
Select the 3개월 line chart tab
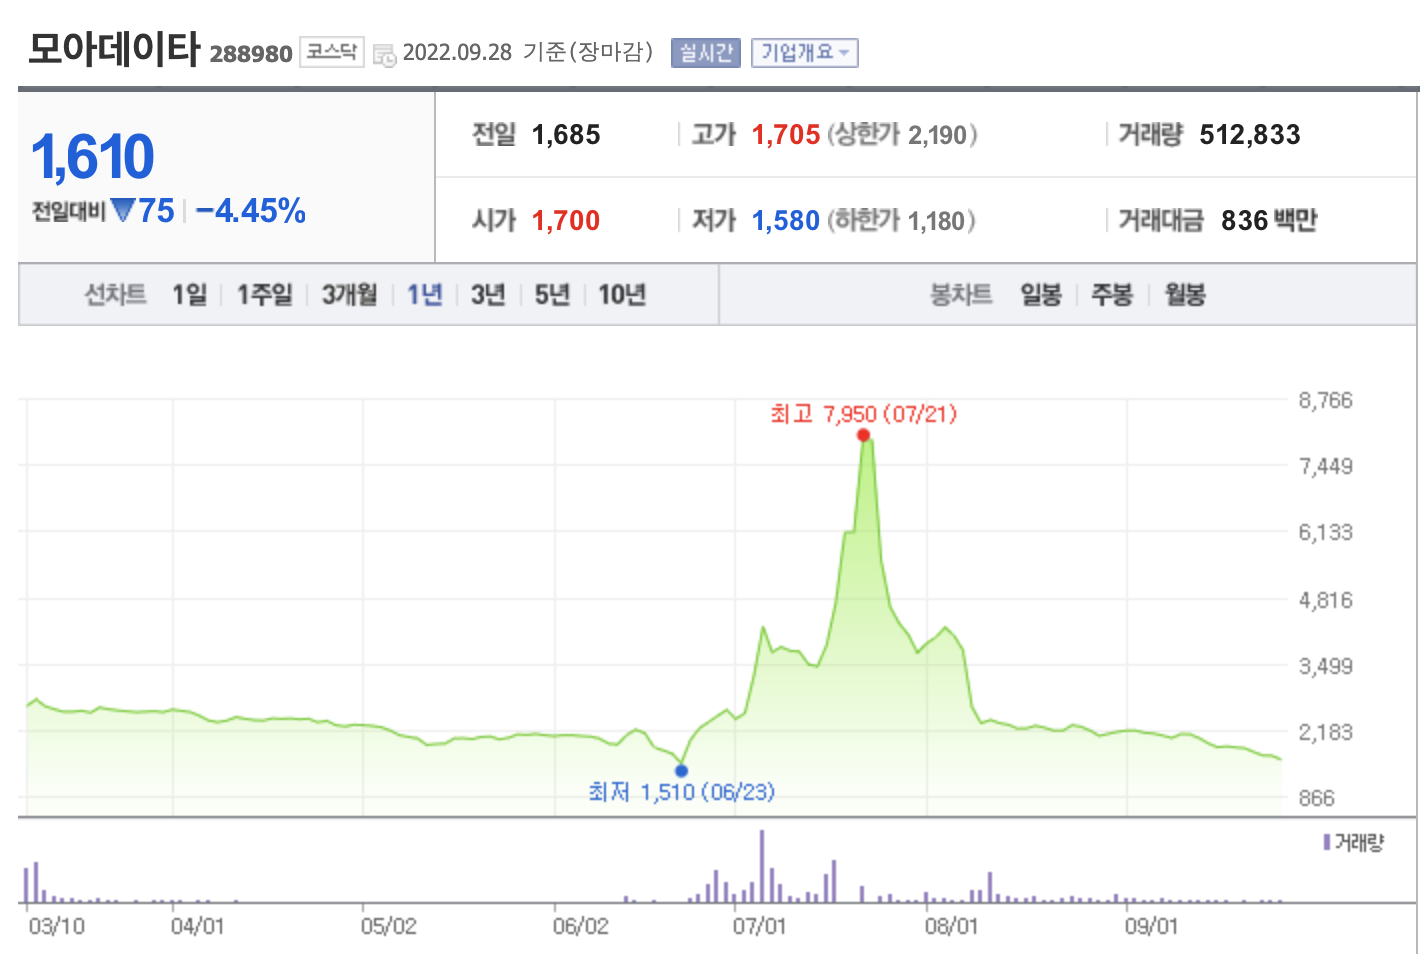point(349,294)
